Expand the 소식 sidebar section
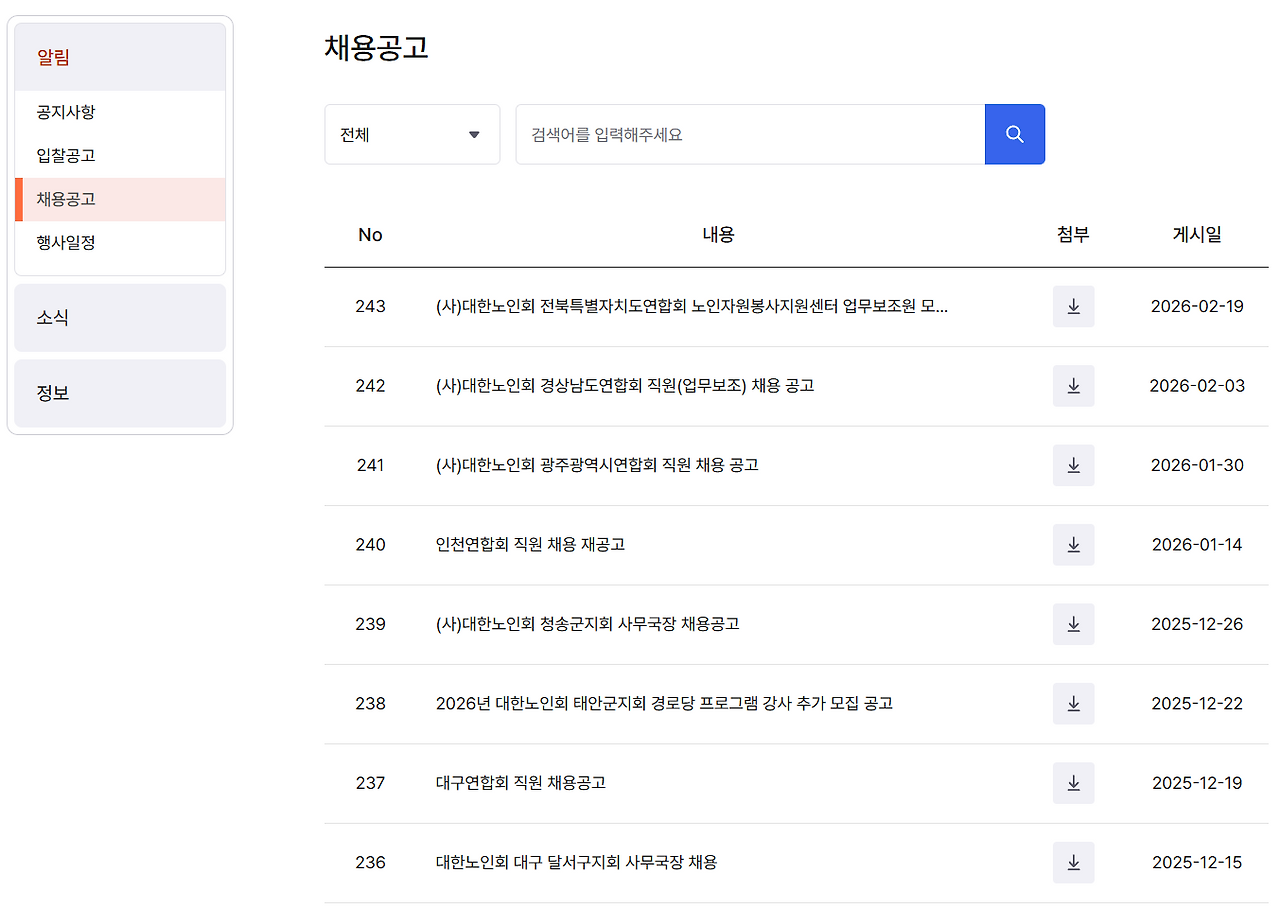The image size is (1280, 908). click(x=120, y=318)
